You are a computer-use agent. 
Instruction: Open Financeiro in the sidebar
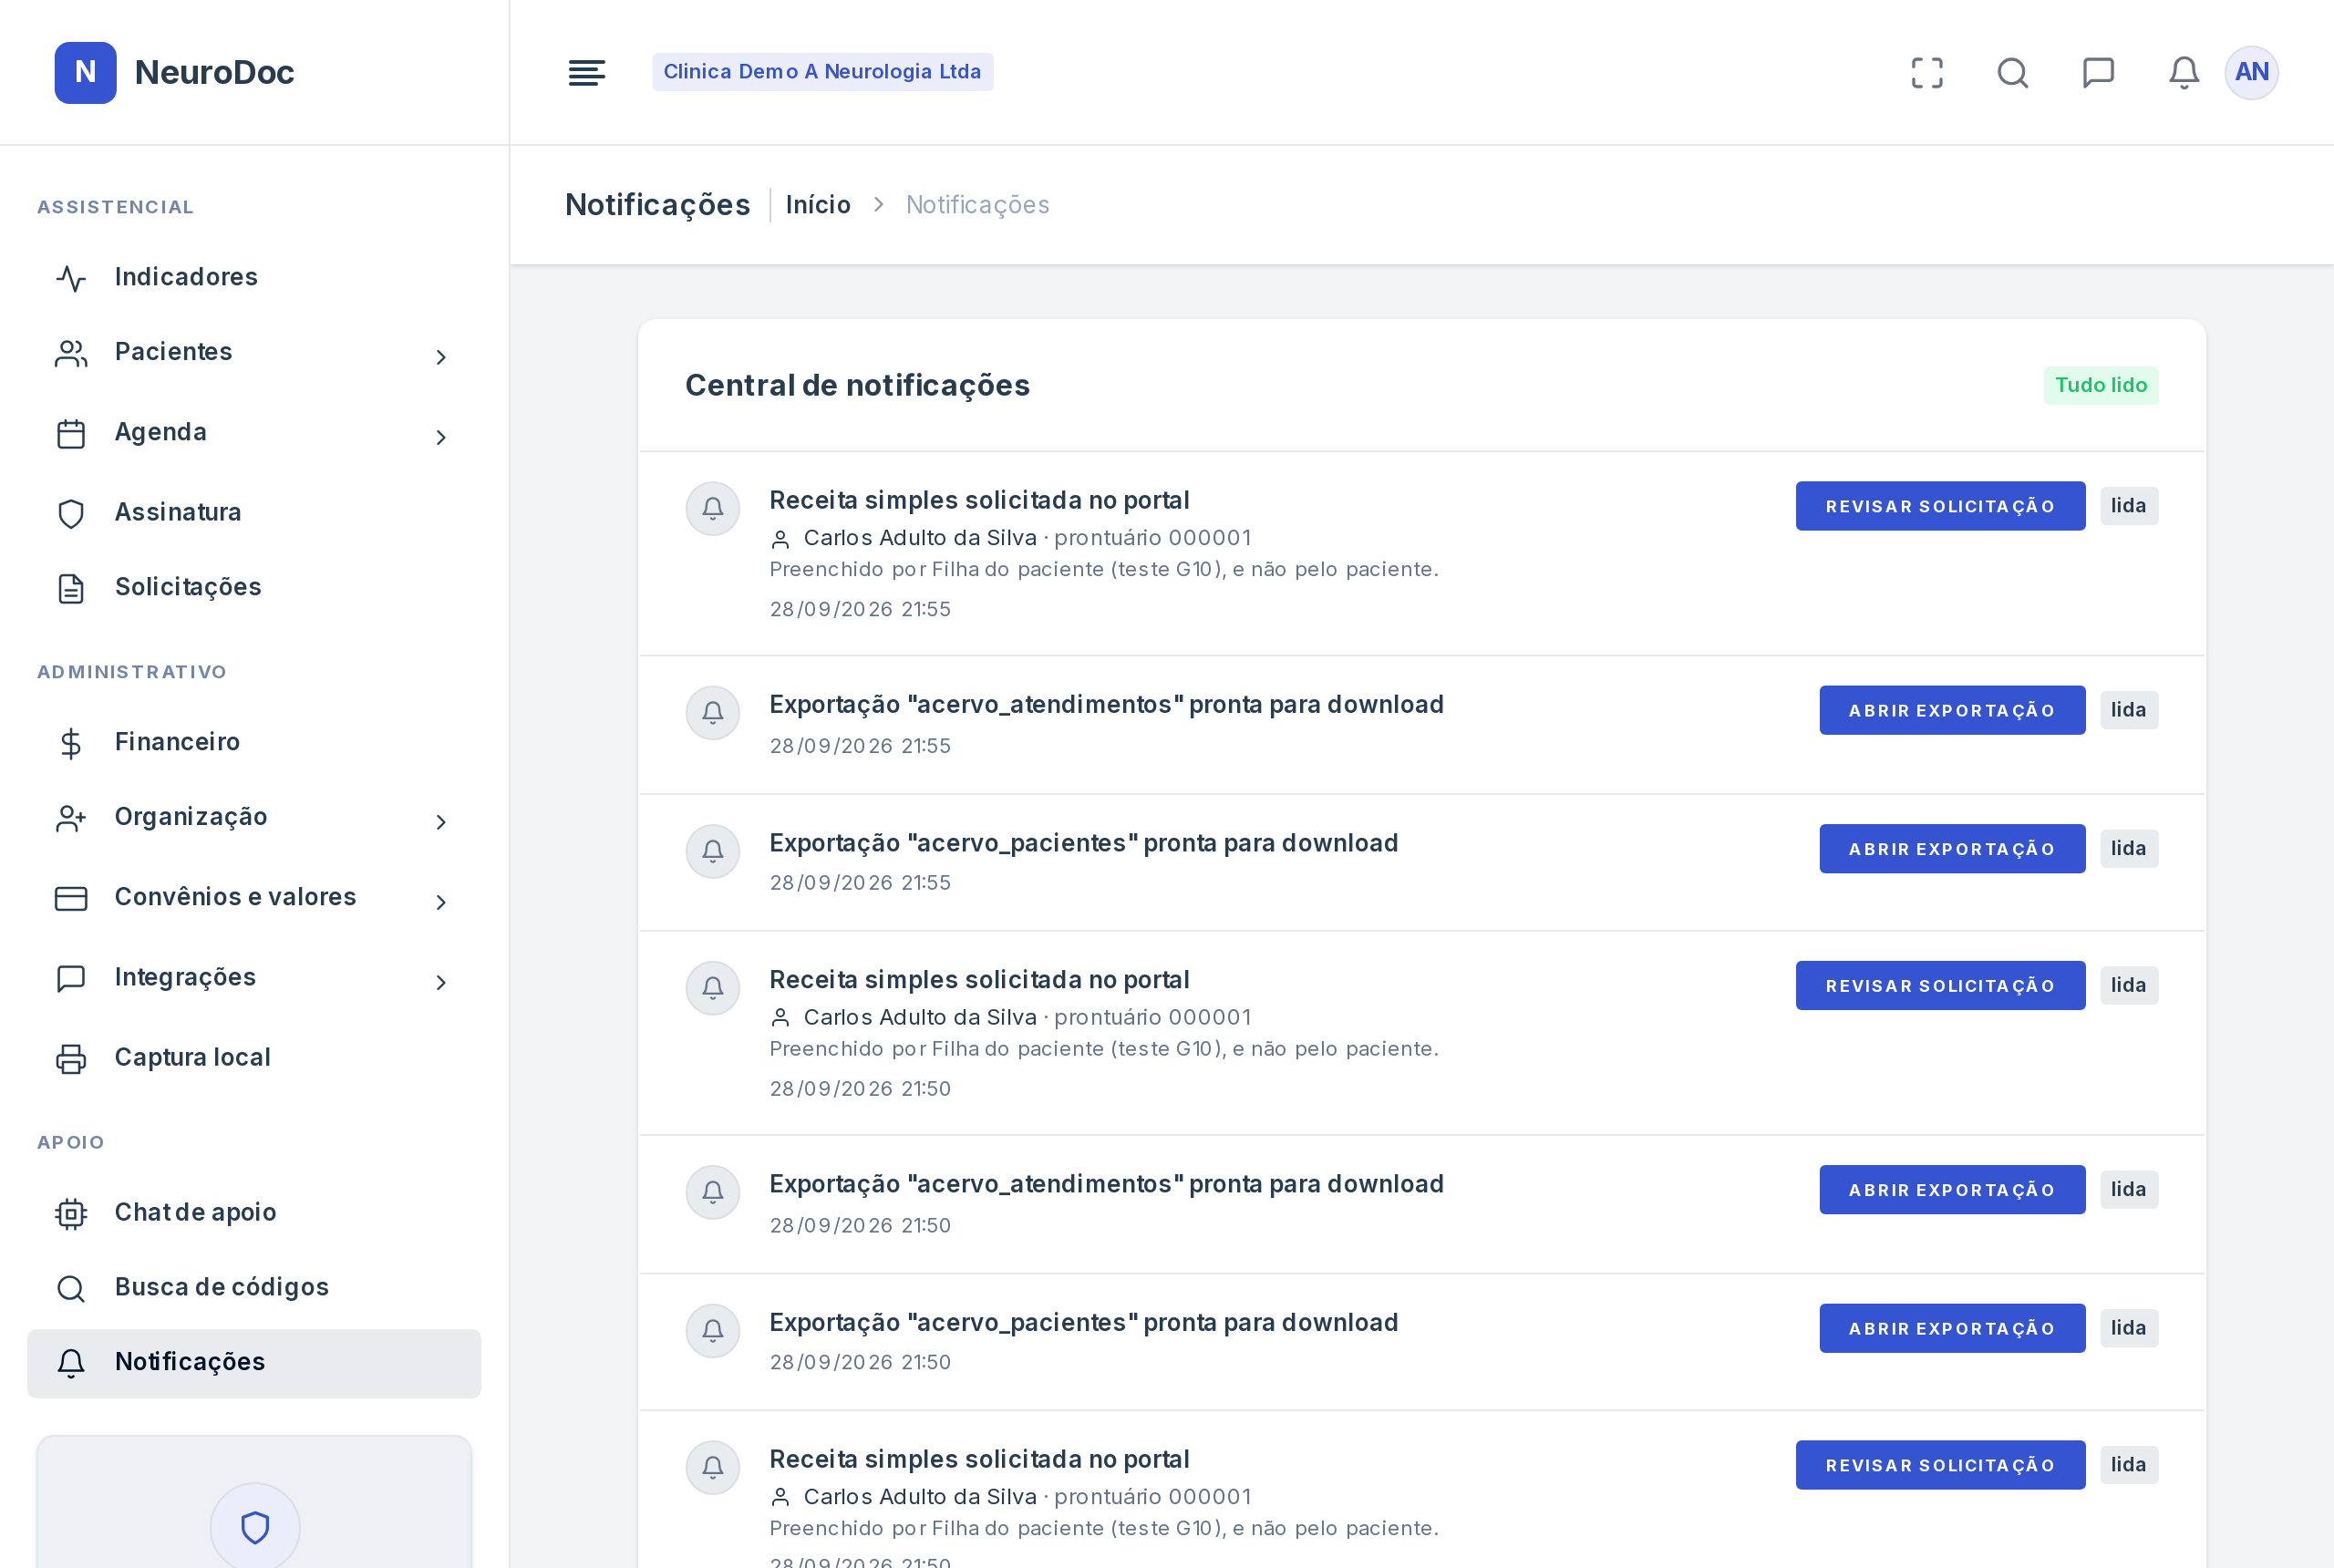(254, 742)
